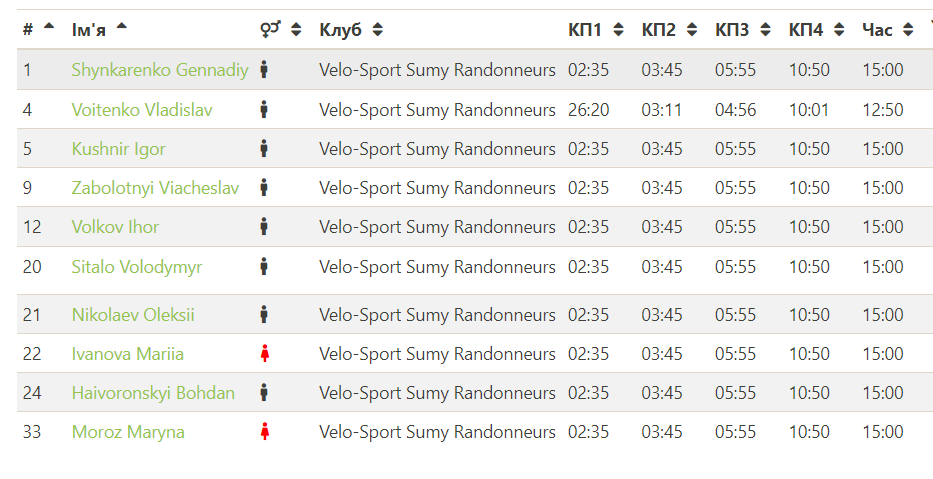Sort by КП3 checkpoint column
Screen dimensions: 933x479
click(x=765, y=30)
